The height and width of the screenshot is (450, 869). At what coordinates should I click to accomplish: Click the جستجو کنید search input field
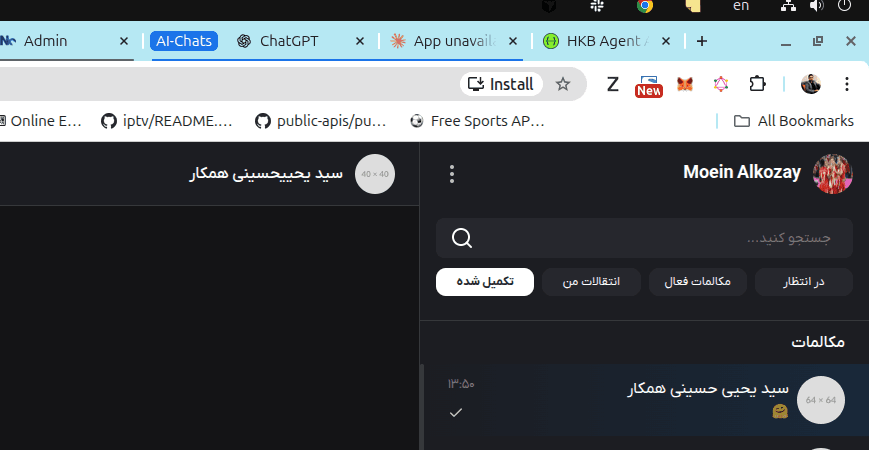coord(660,238)
